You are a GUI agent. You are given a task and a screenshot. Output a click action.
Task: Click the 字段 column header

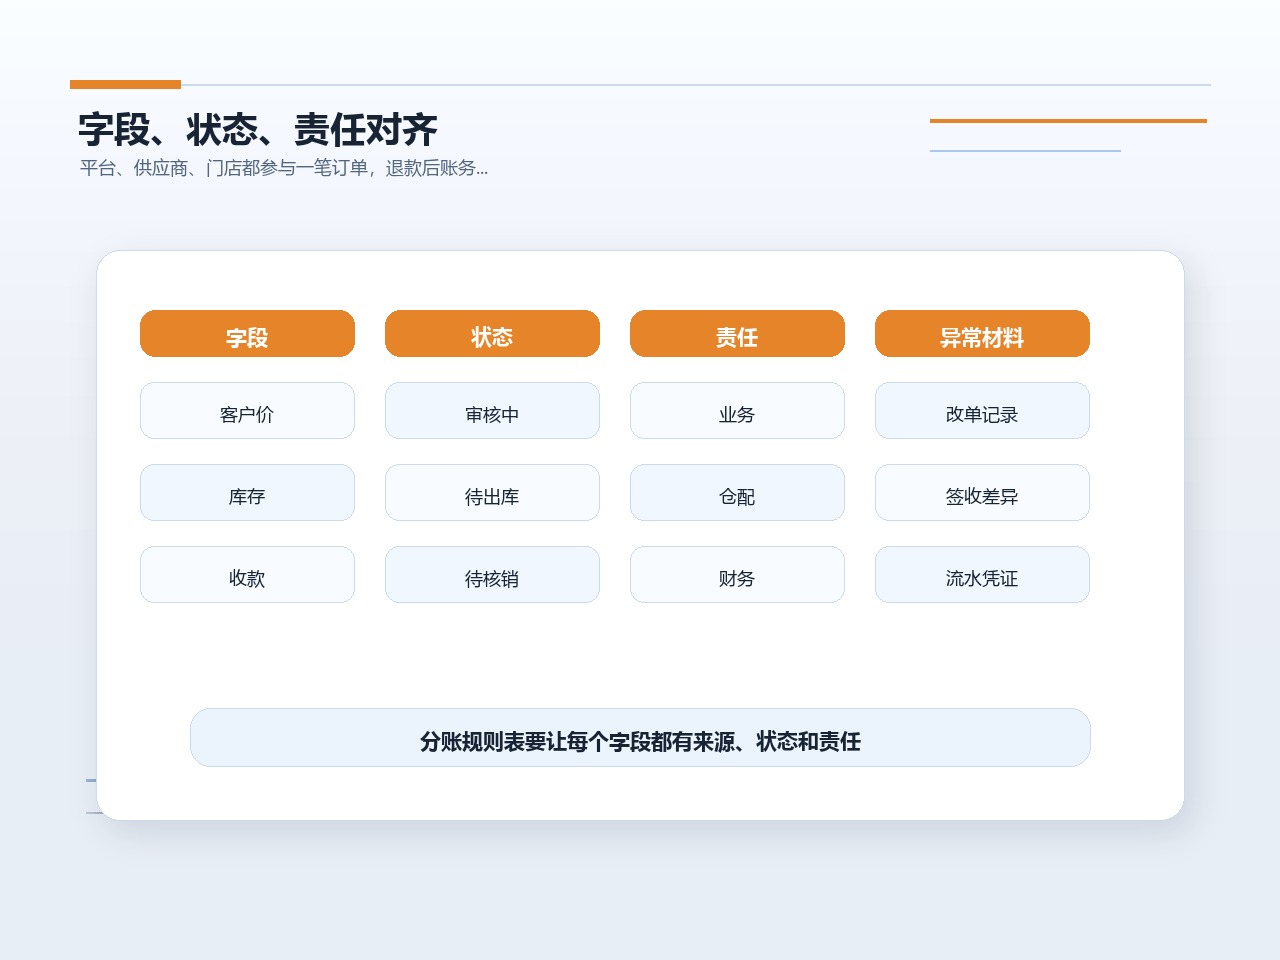247,334
